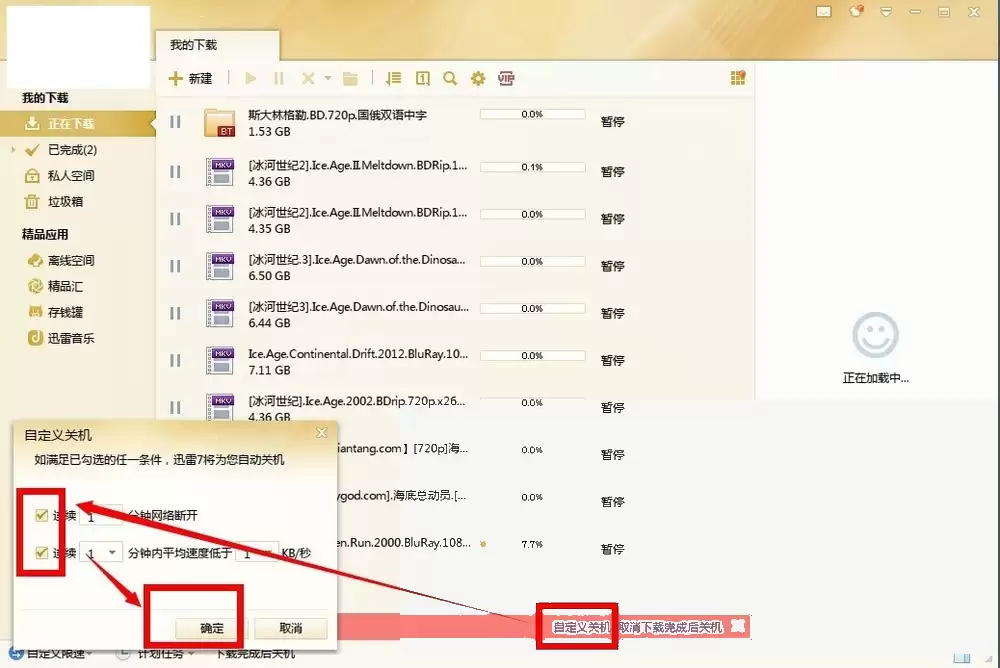The width and height of the screenshot is (1000, 668).
Task: Select 已完成(2) in the sidebar
Action: (x=72, y=150)
